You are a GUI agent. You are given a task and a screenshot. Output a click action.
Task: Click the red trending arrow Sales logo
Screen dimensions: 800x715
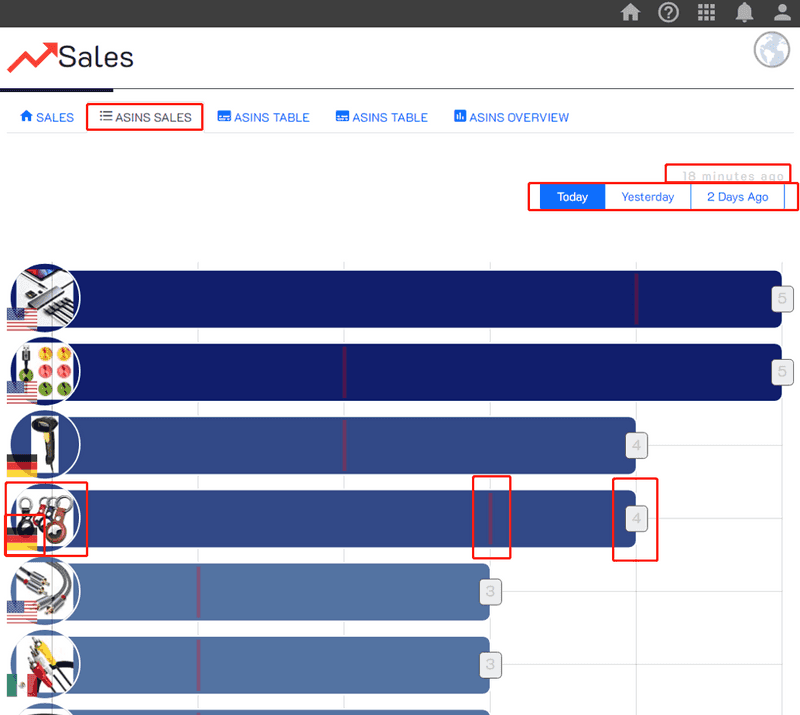pyautogui.click(x=32, y=58)
